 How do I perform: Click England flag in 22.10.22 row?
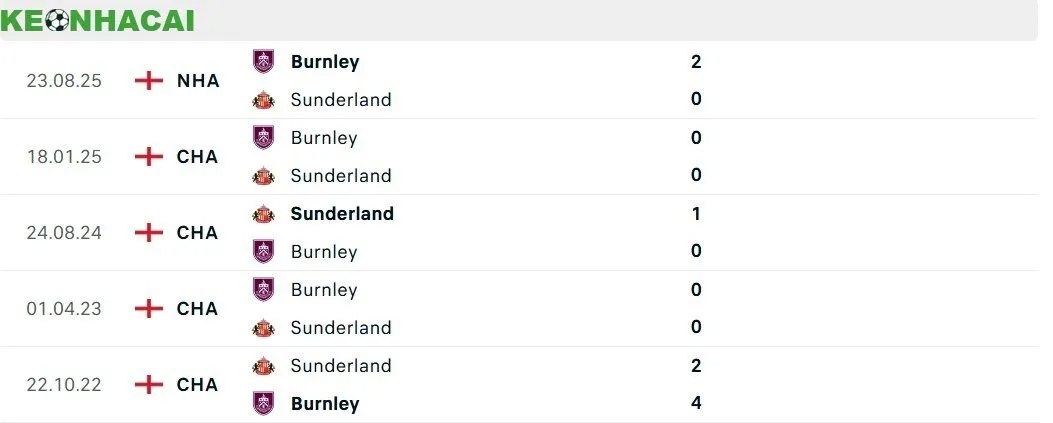click(x=148, y=384)
